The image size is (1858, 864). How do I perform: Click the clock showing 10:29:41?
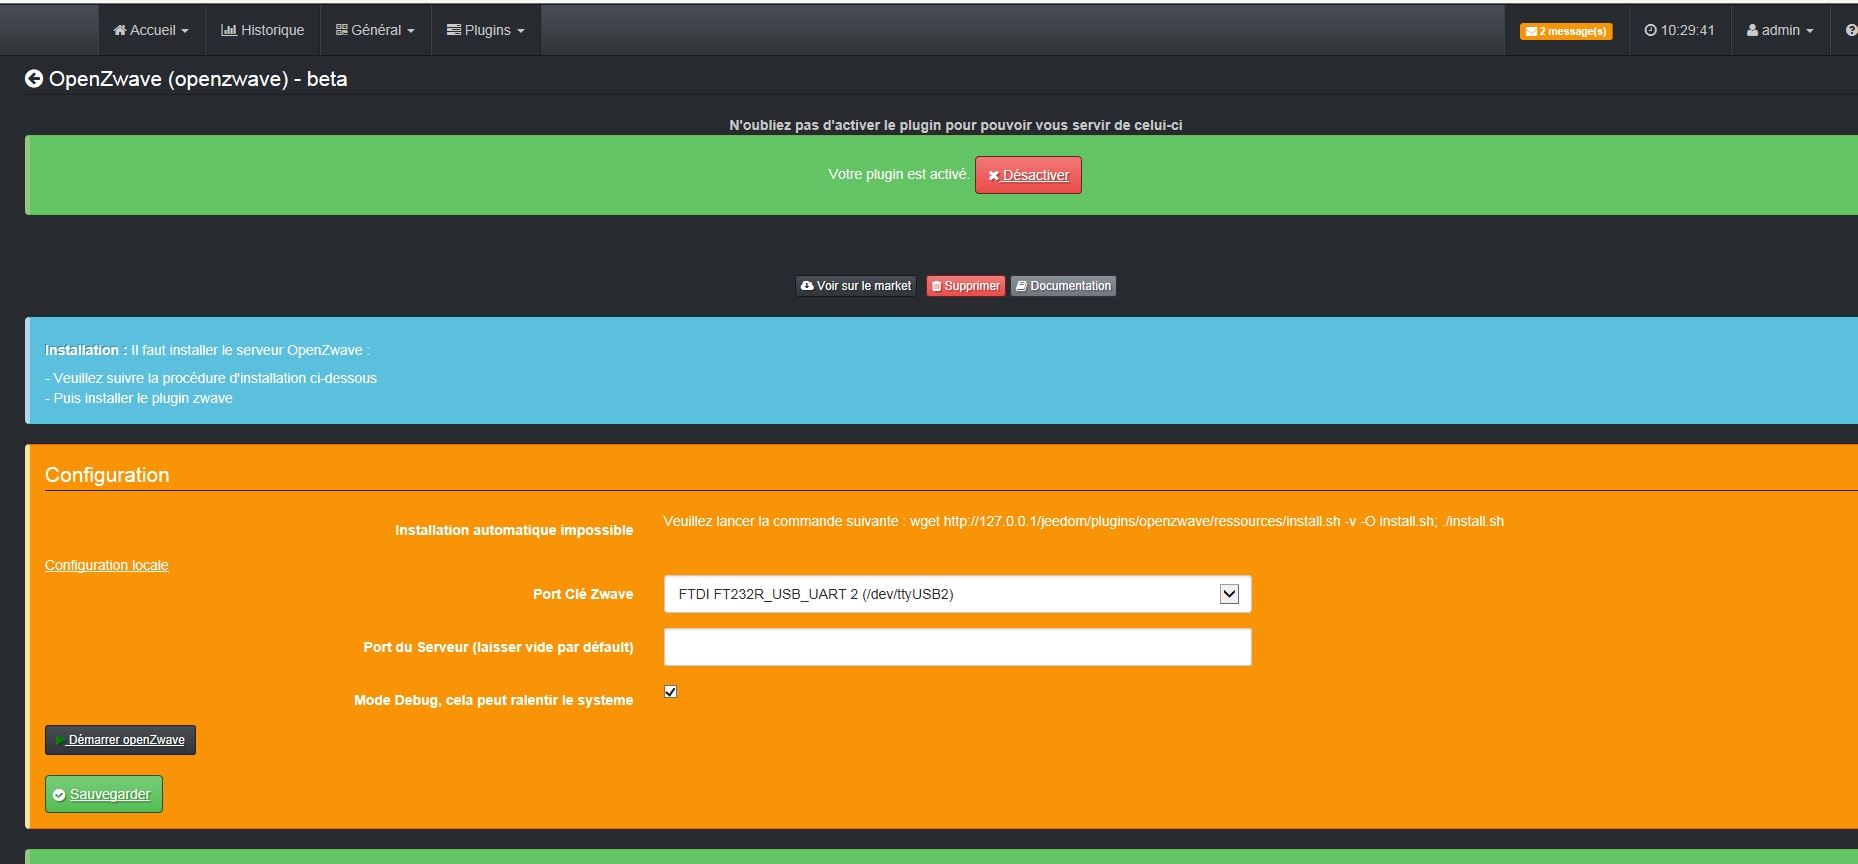click(1679, 30)
